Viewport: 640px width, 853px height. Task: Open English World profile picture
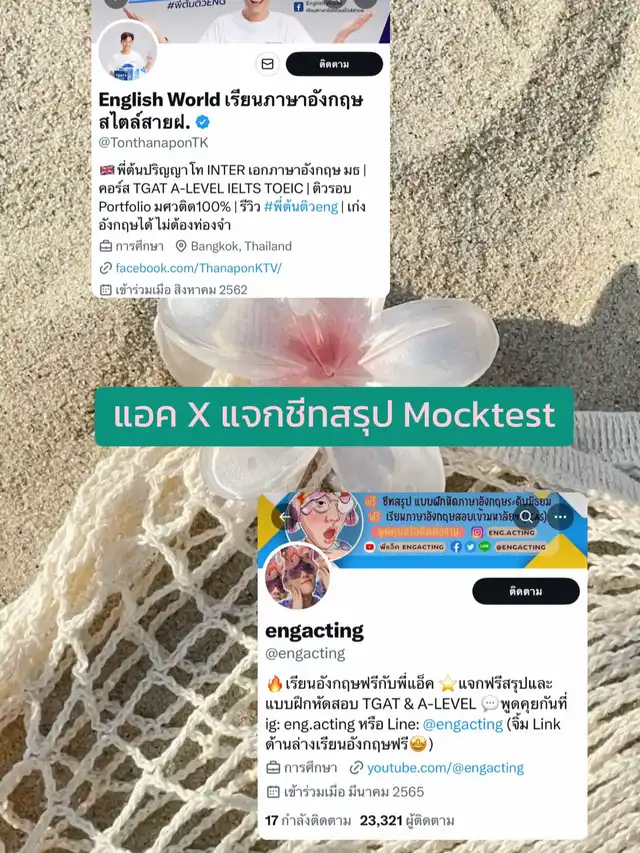point(128,52)
